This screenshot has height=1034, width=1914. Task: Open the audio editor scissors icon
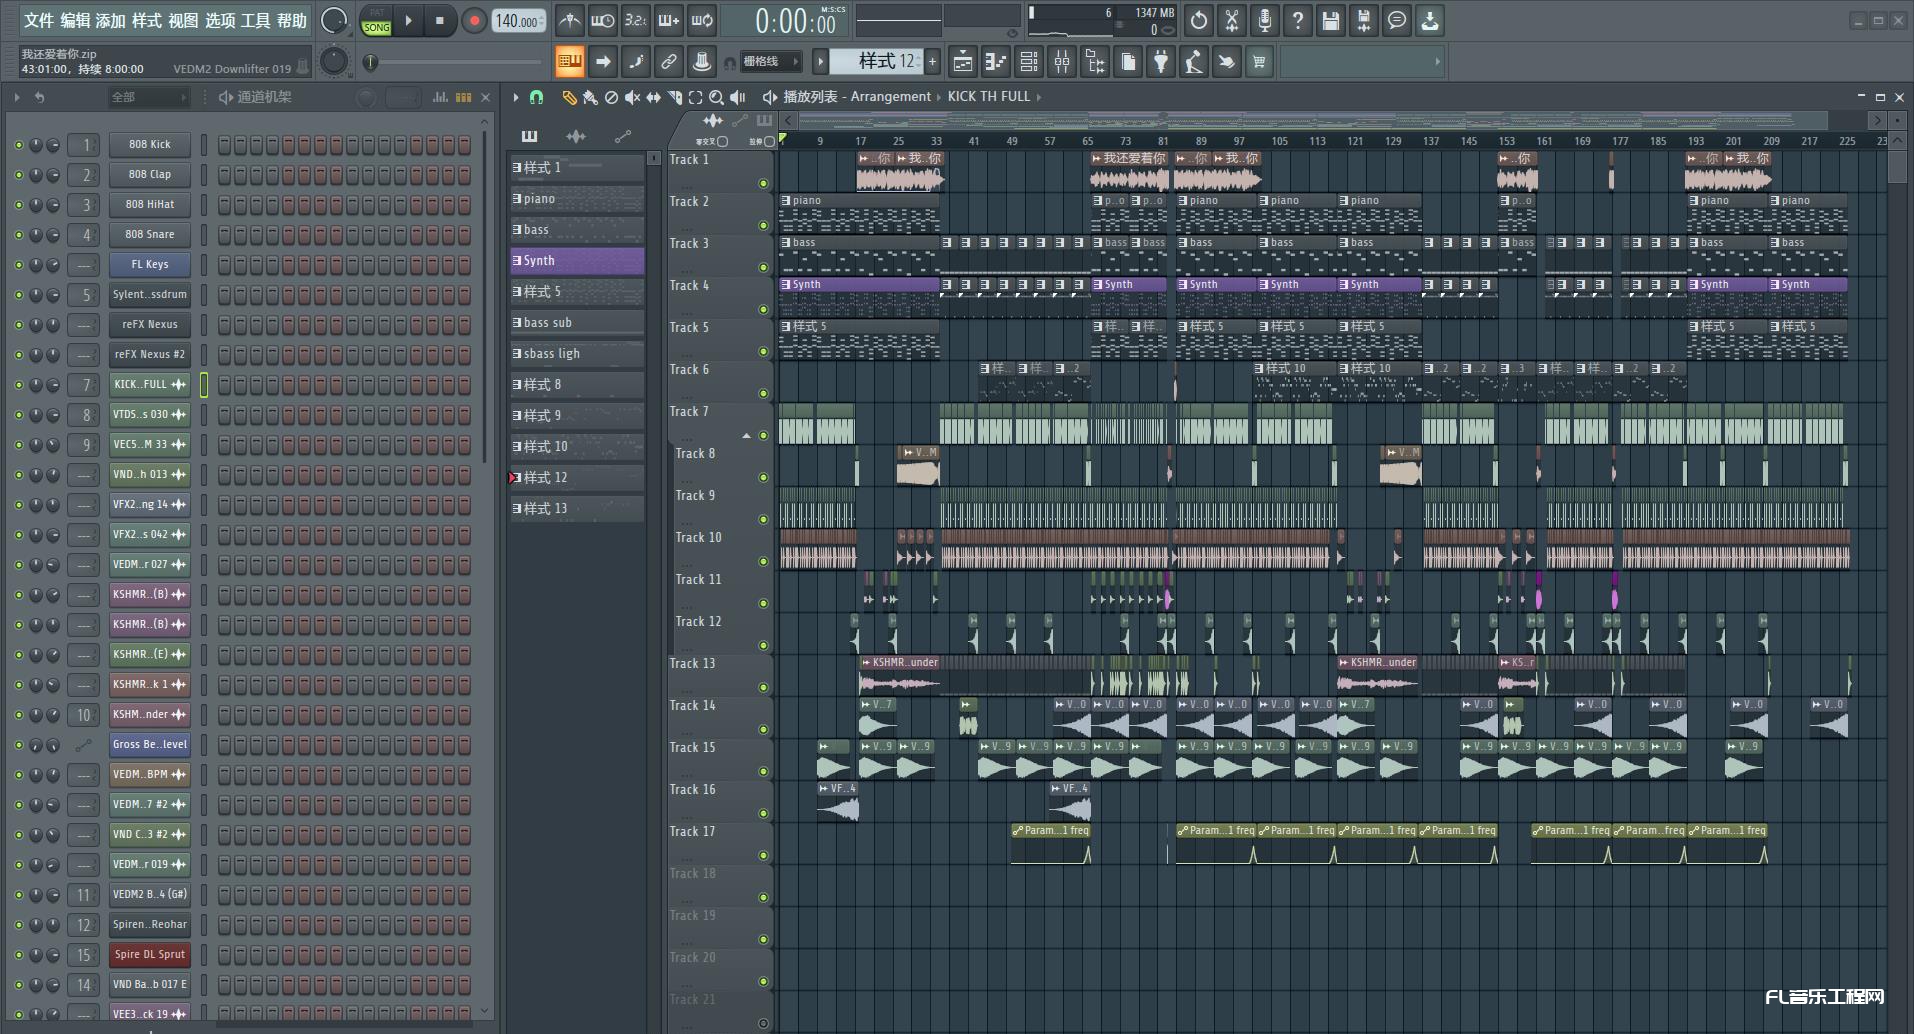click(x=1232, y=20)
